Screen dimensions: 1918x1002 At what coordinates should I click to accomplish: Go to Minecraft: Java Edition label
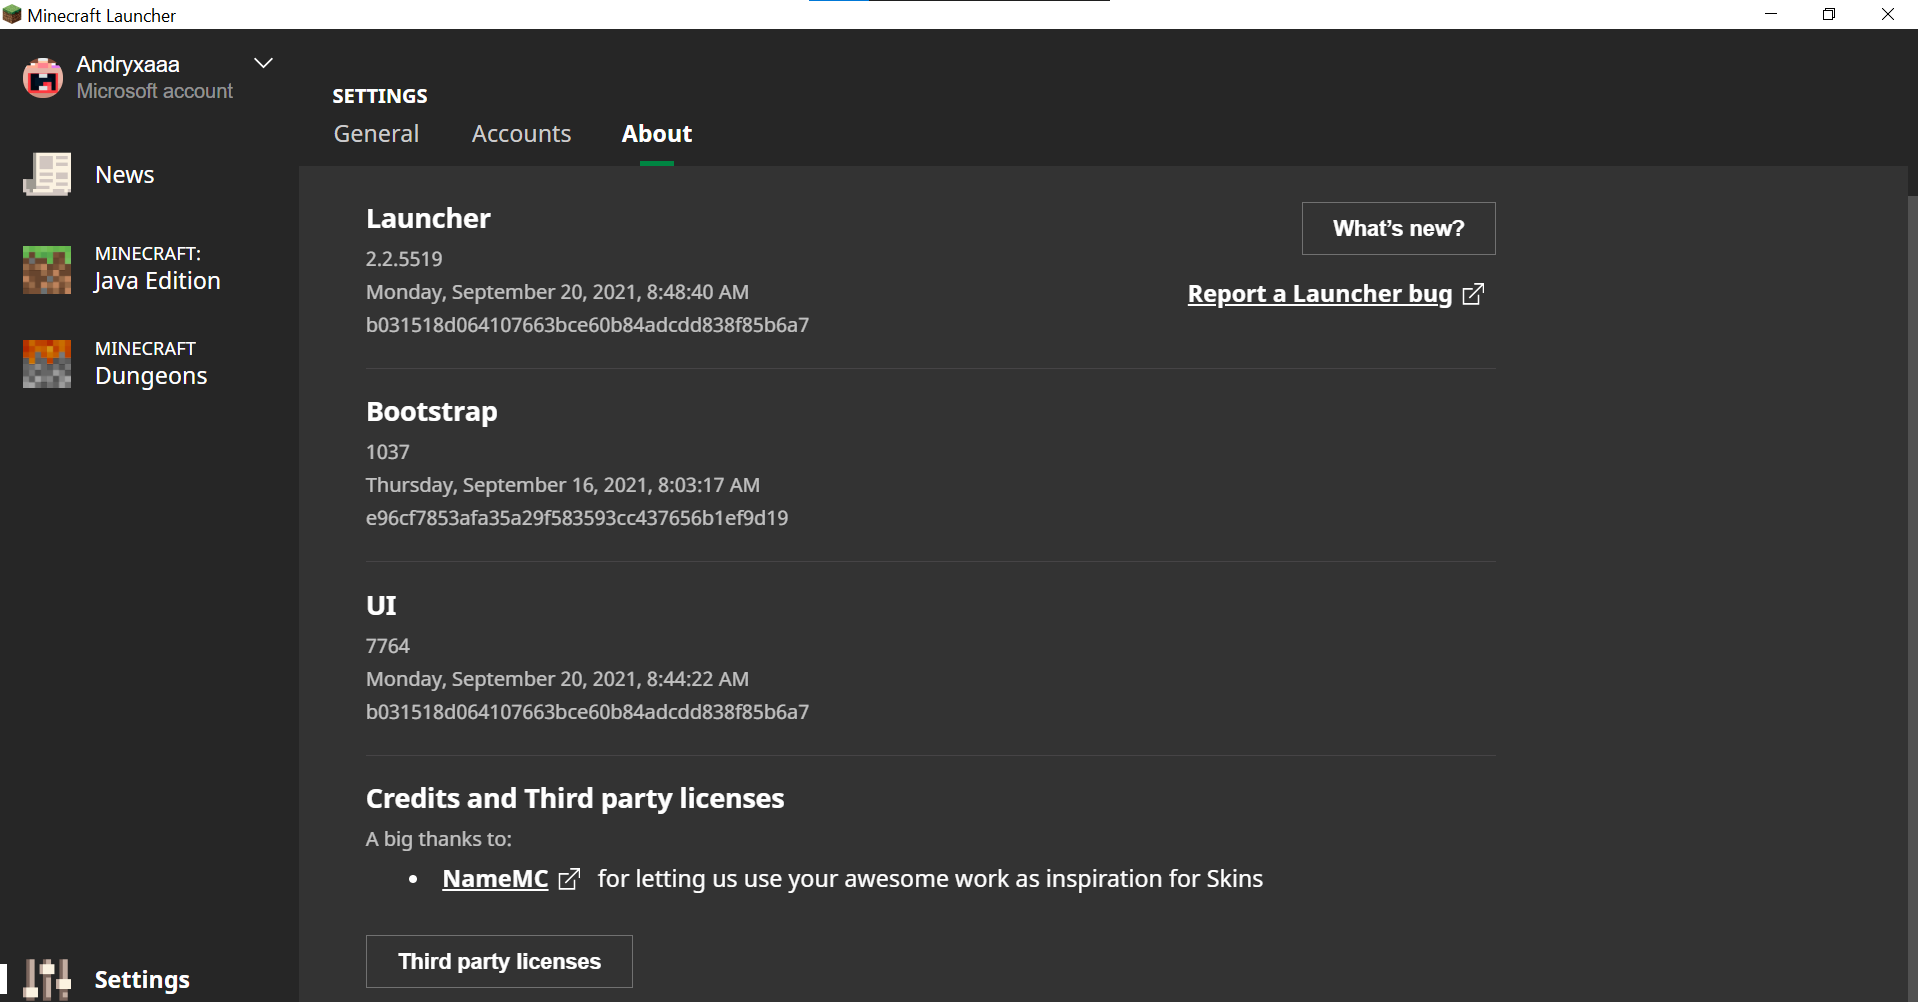[158, 268]
